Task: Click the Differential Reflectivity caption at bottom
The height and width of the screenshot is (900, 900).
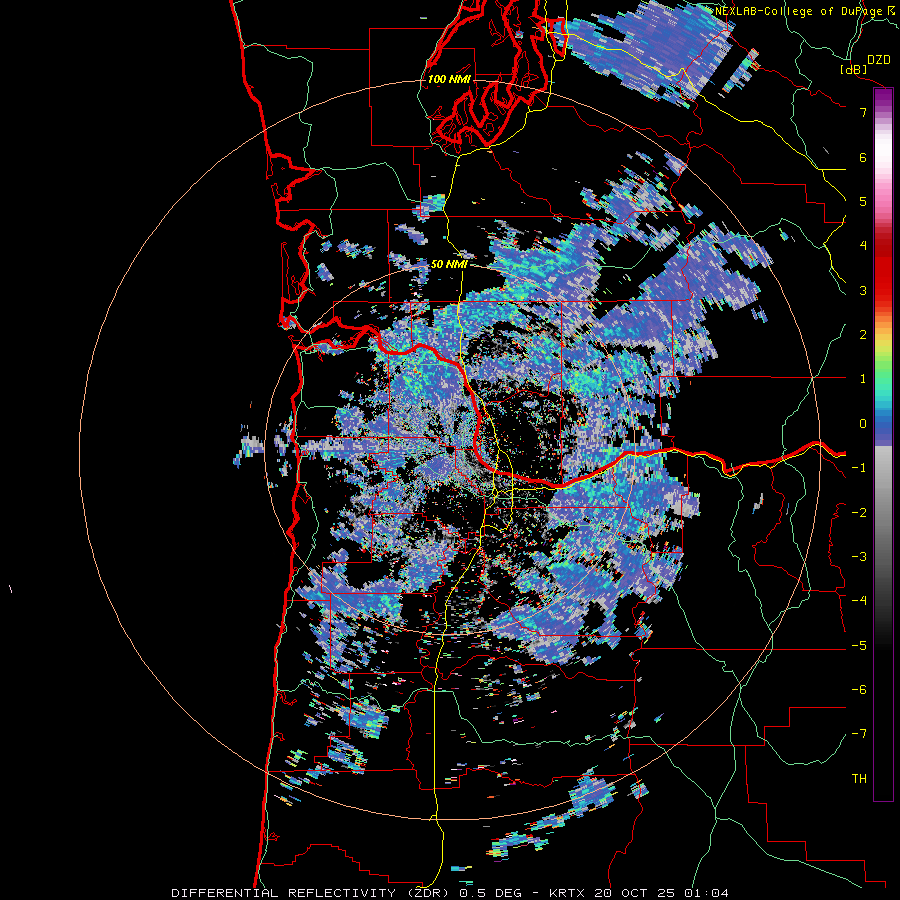Action: pos(450,893)
